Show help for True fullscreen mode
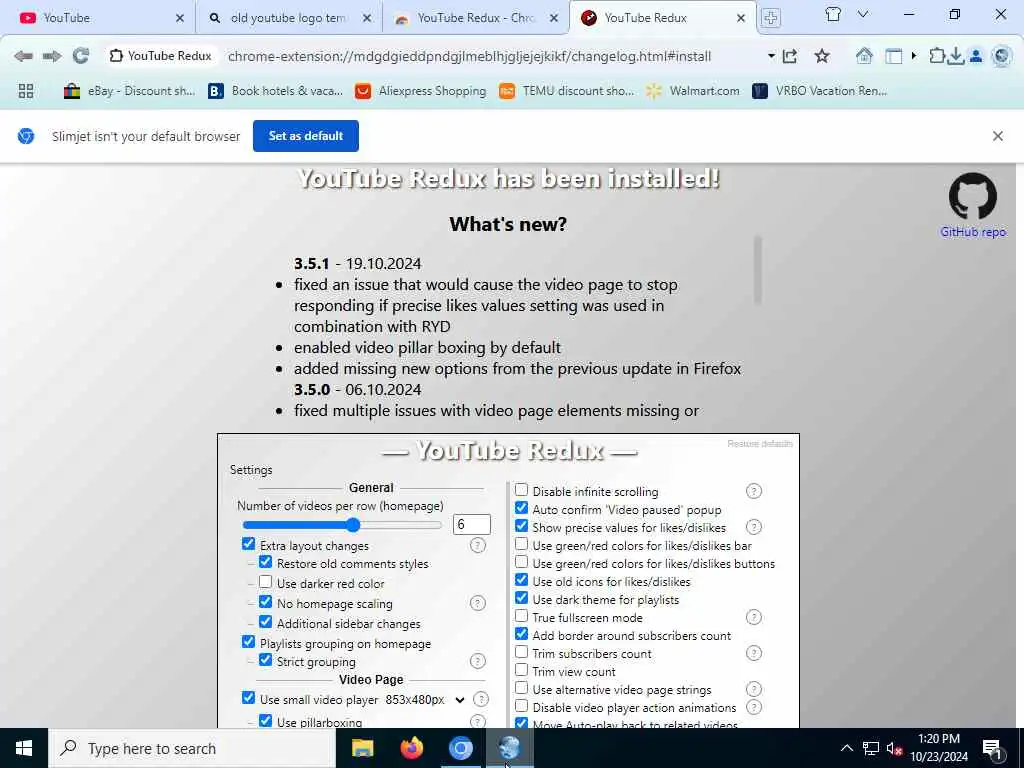 (754, 617)
